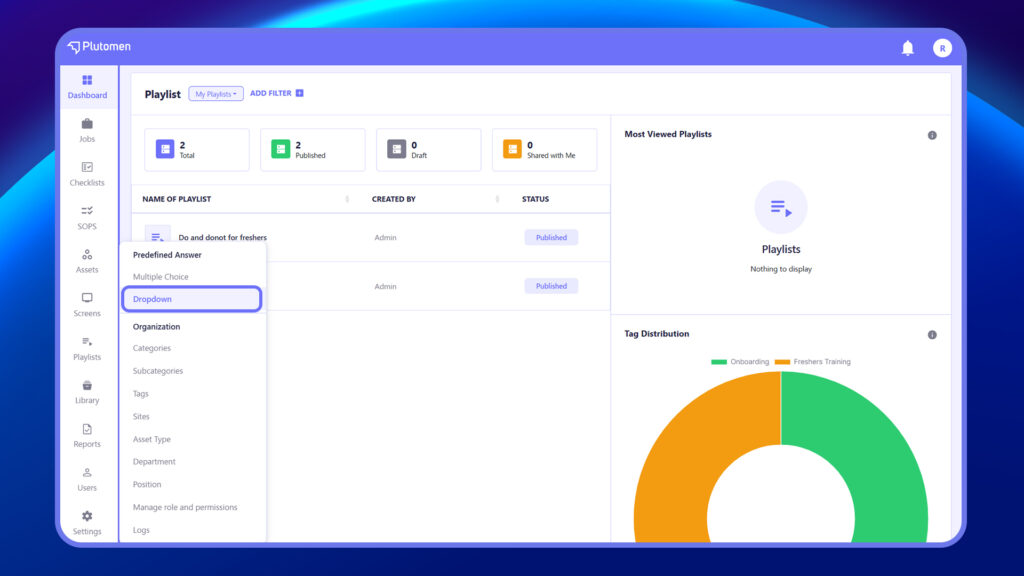Click the Organization section heading

point(156,327)
